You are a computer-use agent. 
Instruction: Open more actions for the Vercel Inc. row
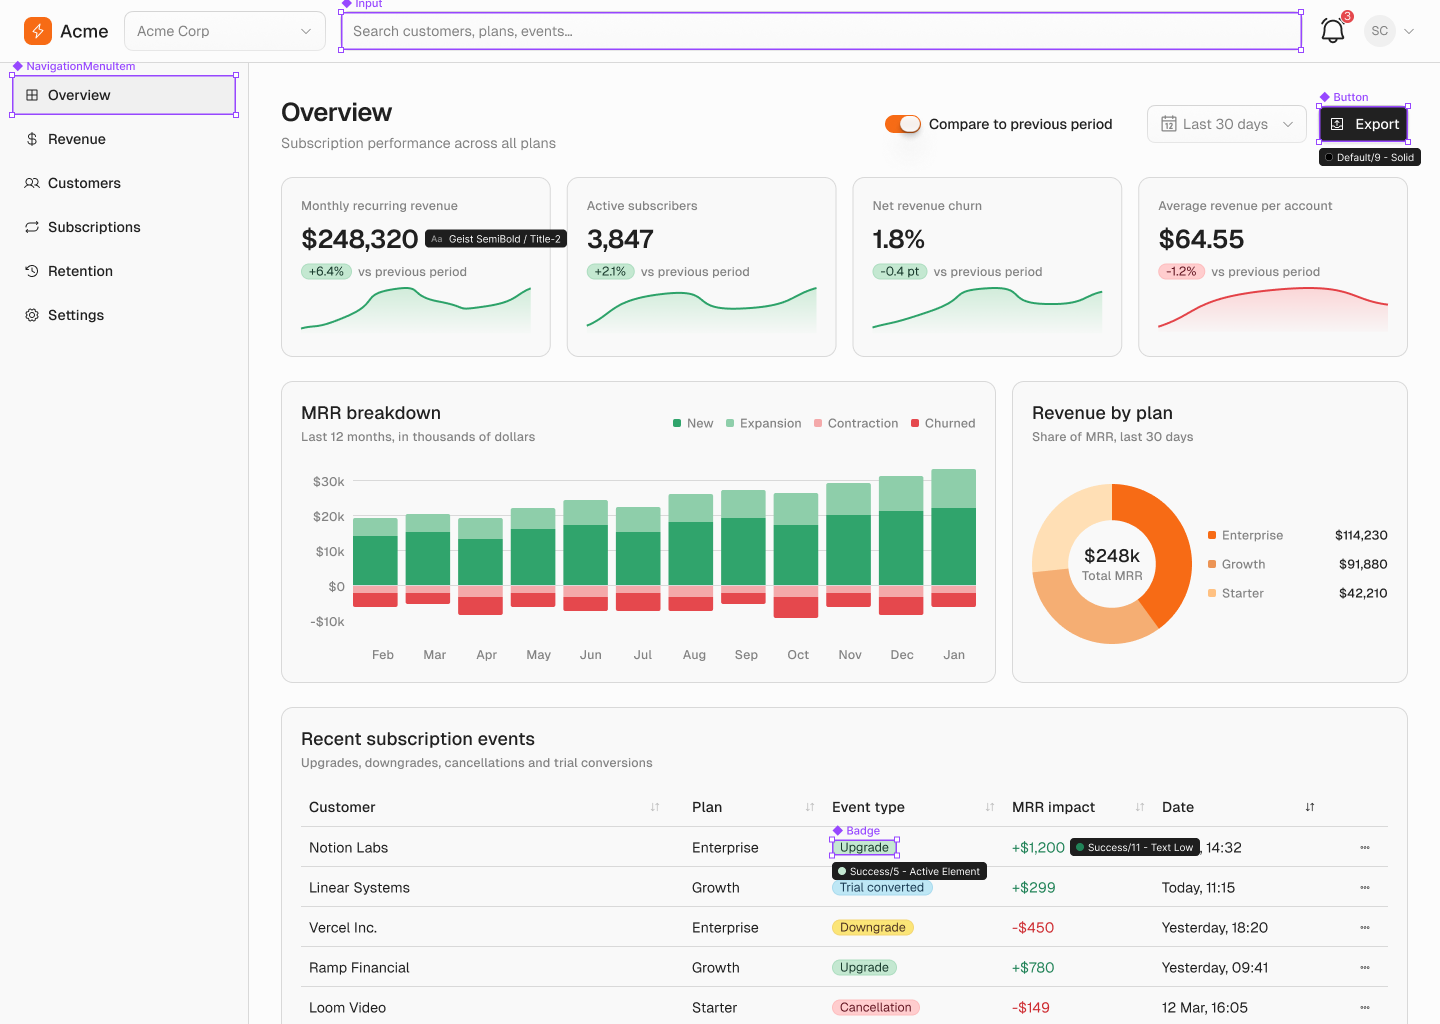coord(1365,928)
